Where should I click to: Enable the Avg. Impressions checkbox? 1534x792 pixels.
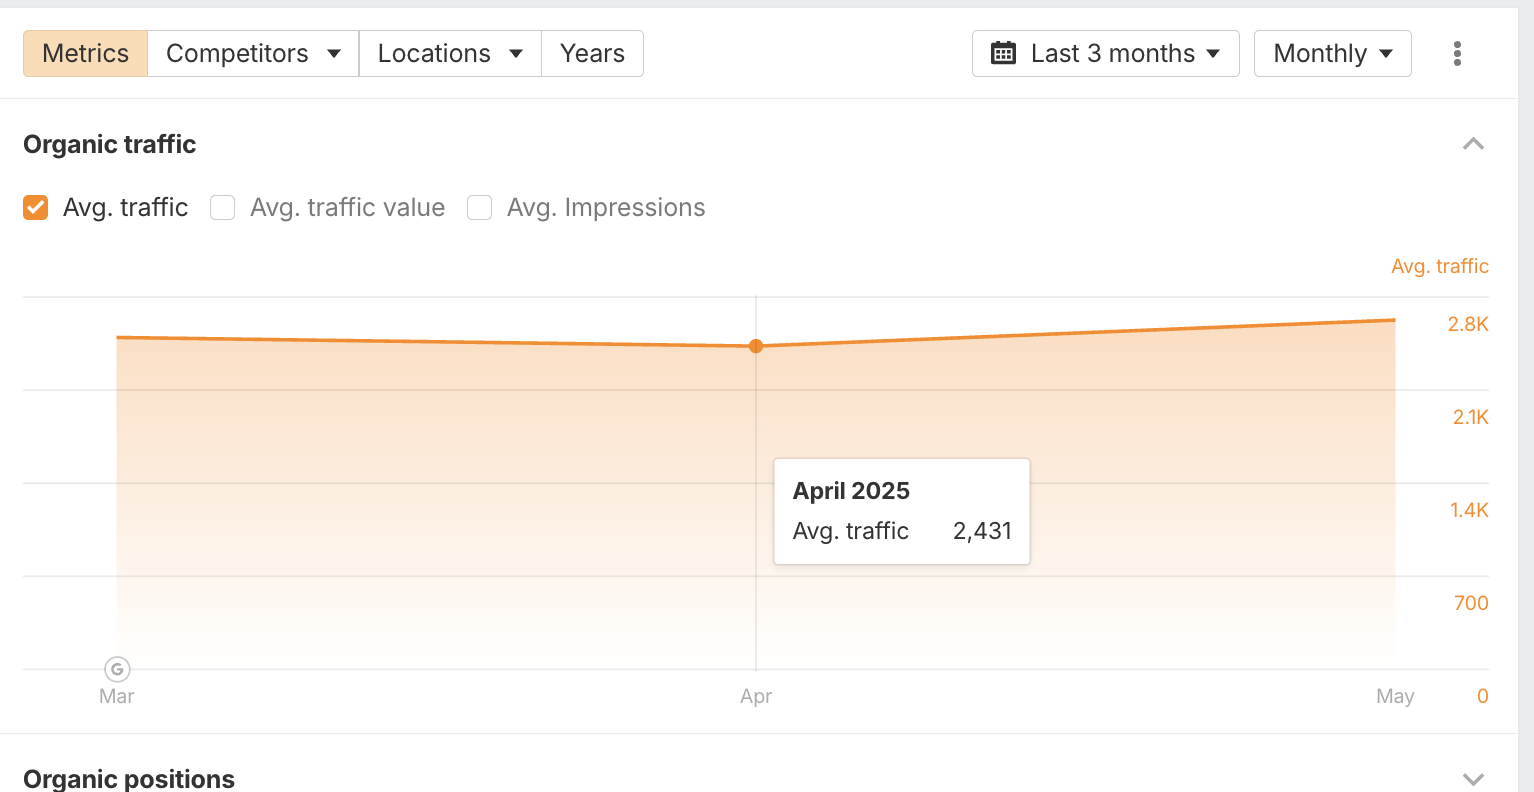tap(479, 207)
